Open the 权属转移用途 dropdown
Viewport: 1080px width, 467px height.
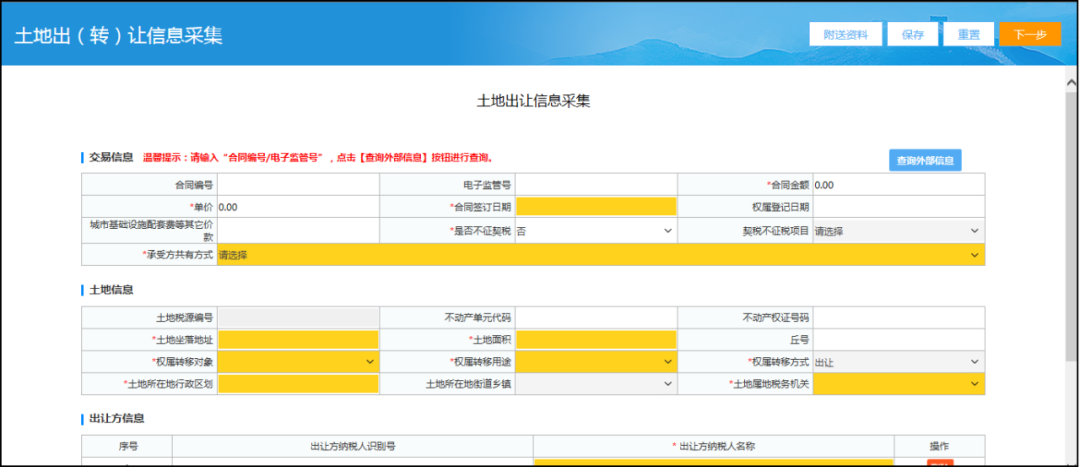pos(596,361)
